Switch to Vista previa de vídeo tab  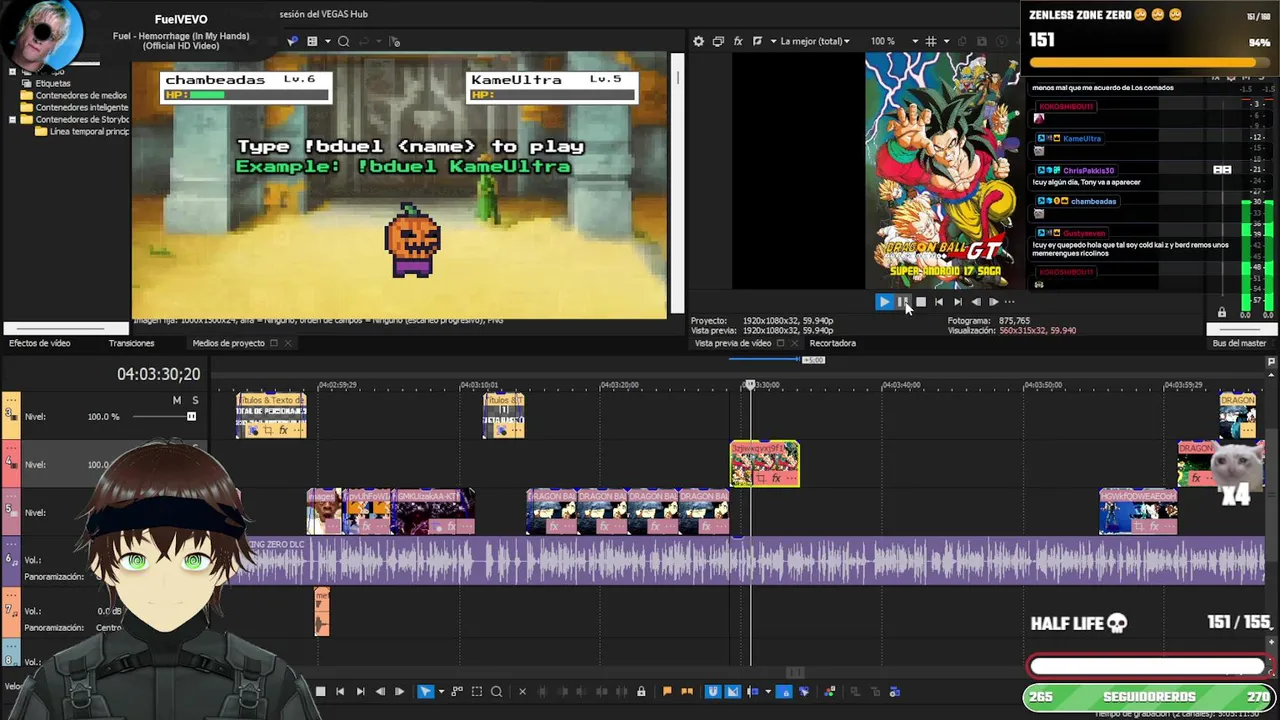[733, 343]
